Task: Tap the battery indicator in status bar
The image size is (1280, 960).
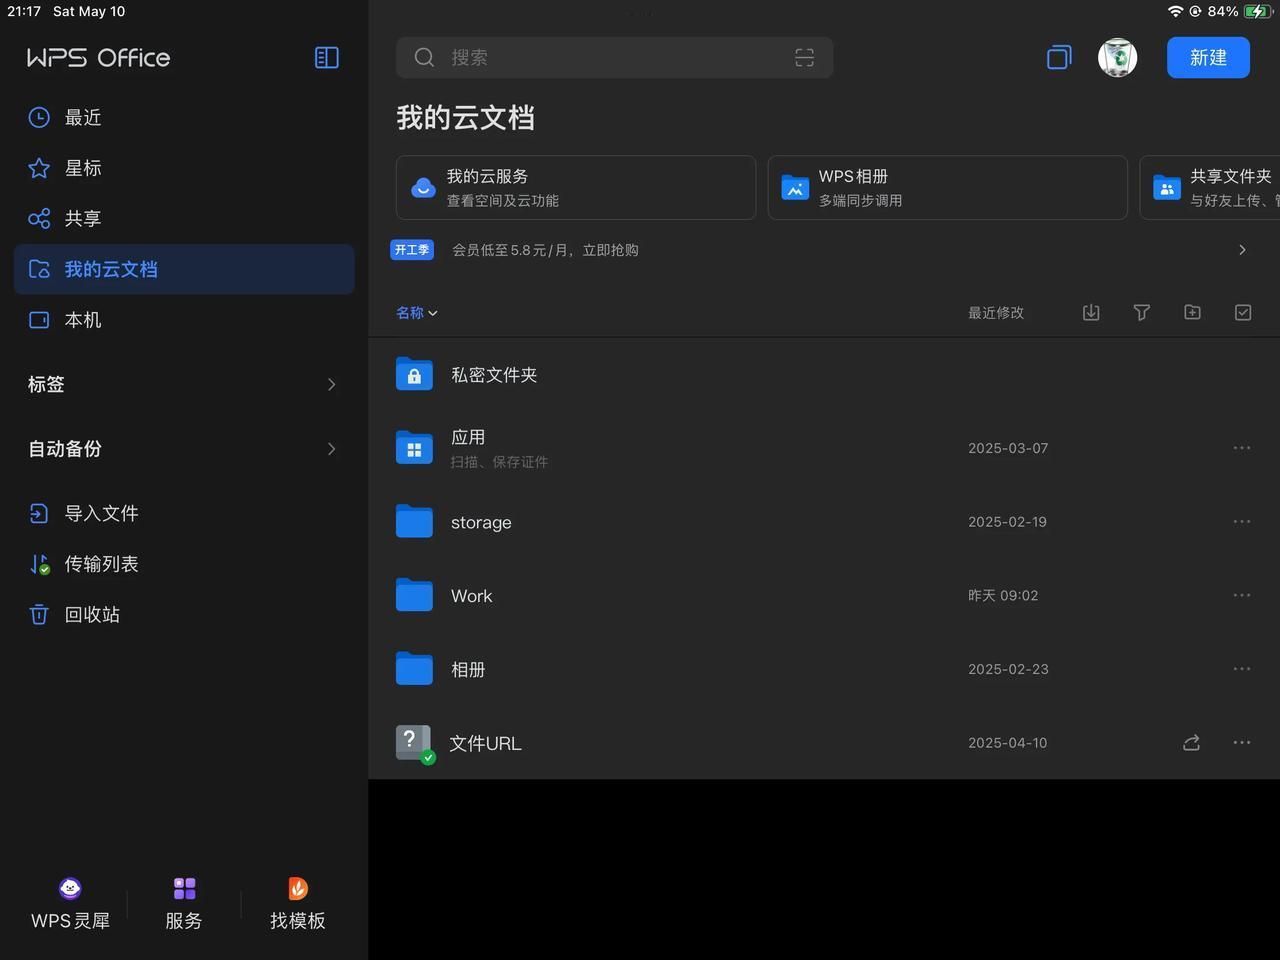Action: point(1258,11)
